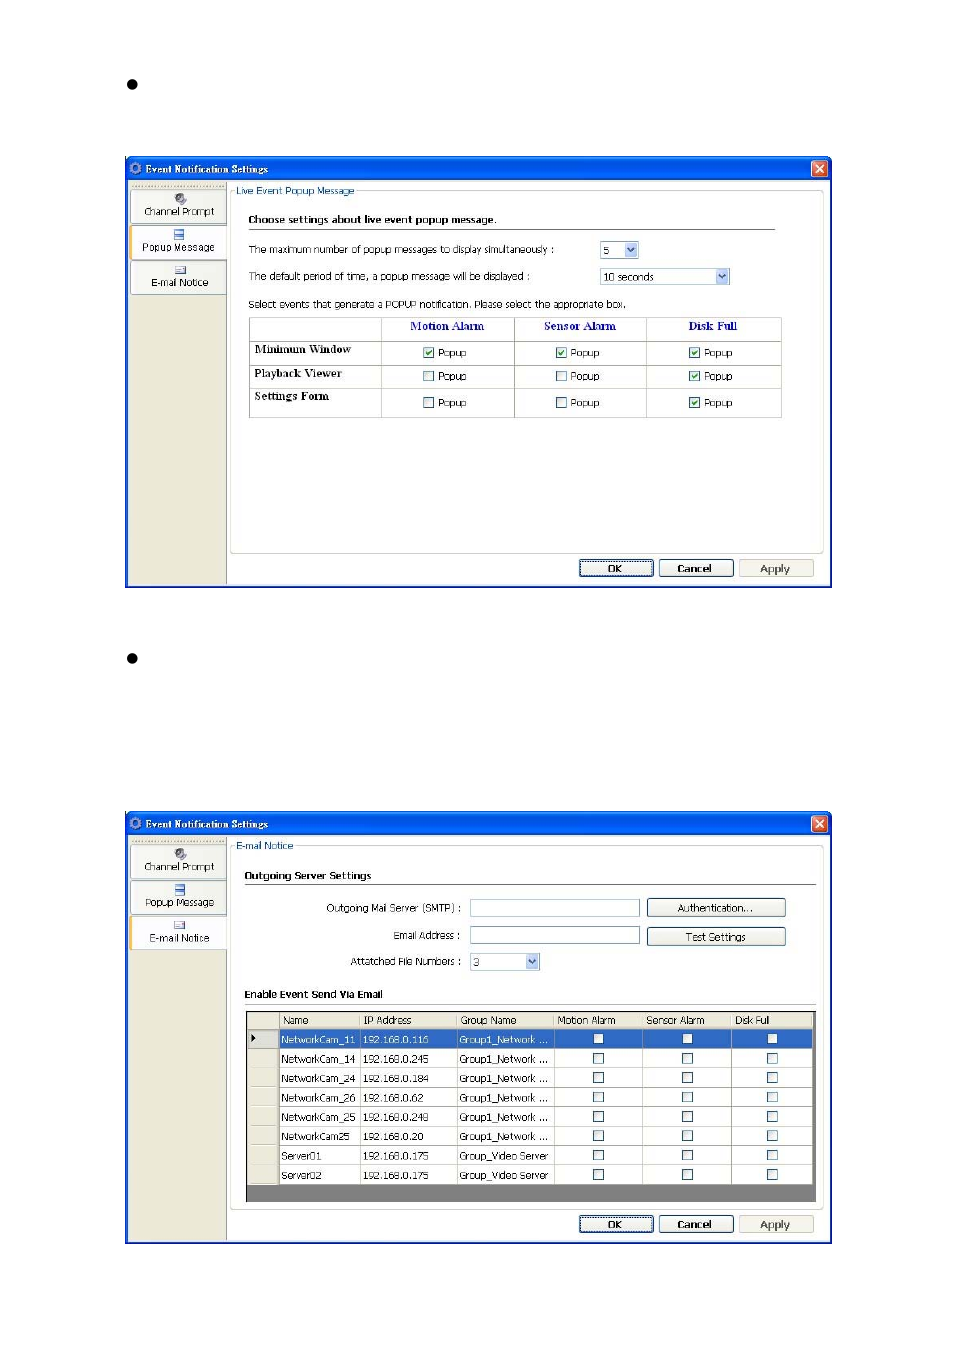Enable Motion Alarm email for NetworkCam_25

click(x=598, y=1116)
